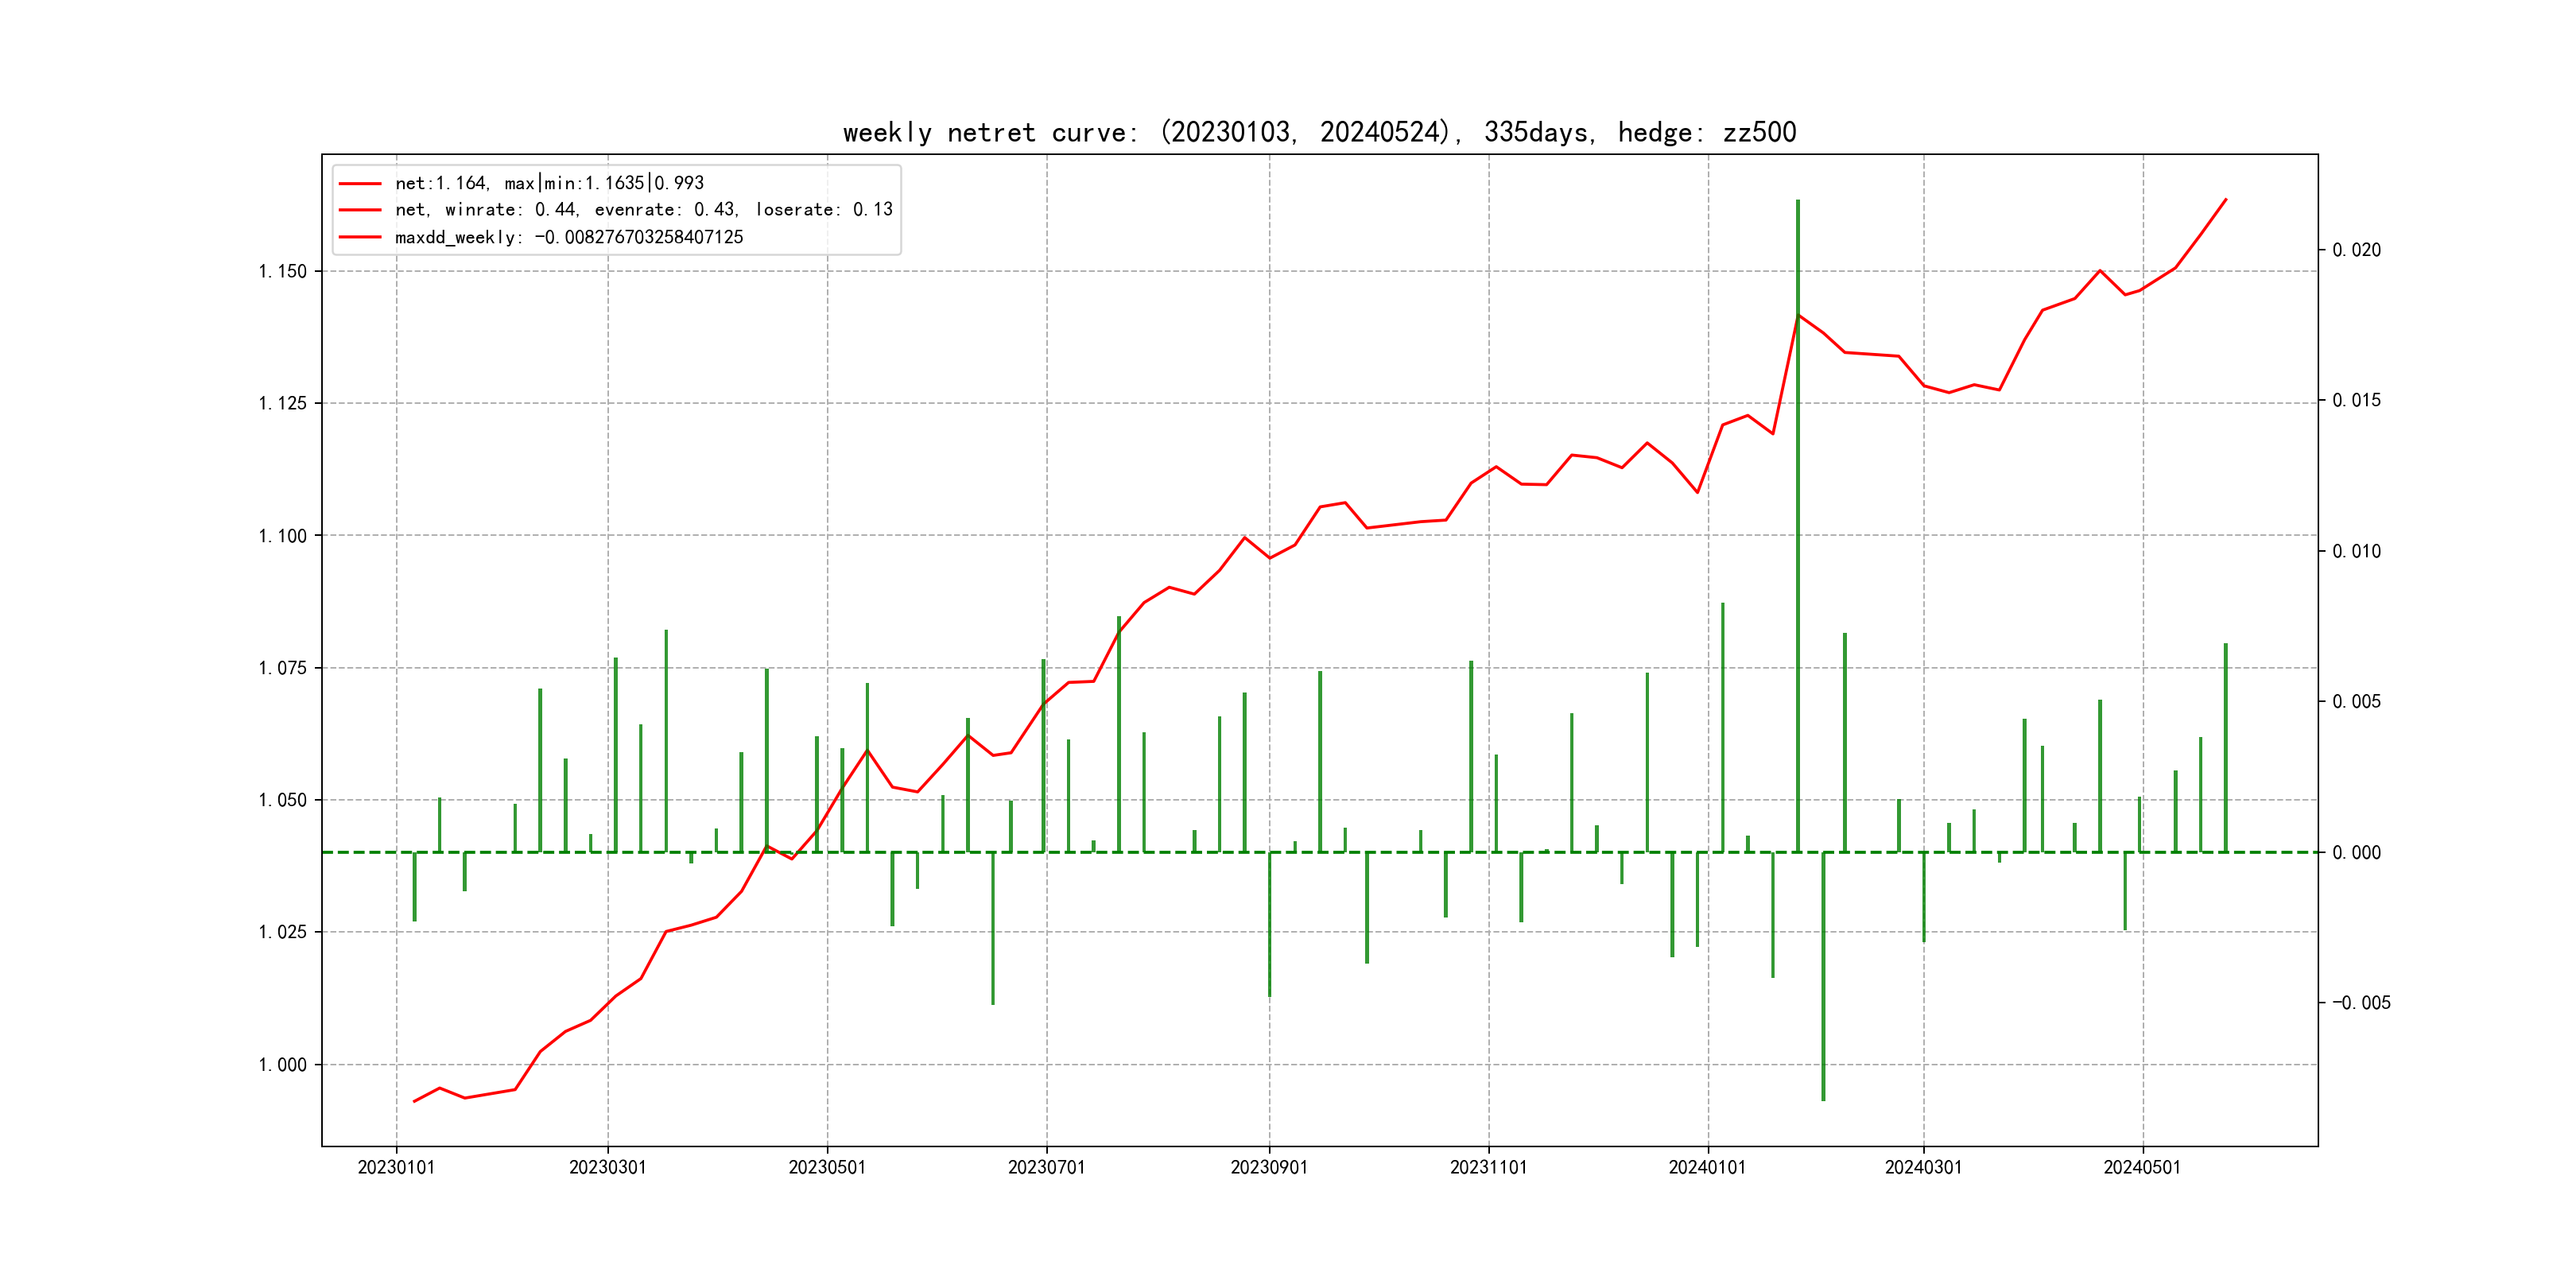Click the 1.150 left axis tick label
This screenshot has width=2576, height=1288.
pyautogui.click(x=283, y=271)
